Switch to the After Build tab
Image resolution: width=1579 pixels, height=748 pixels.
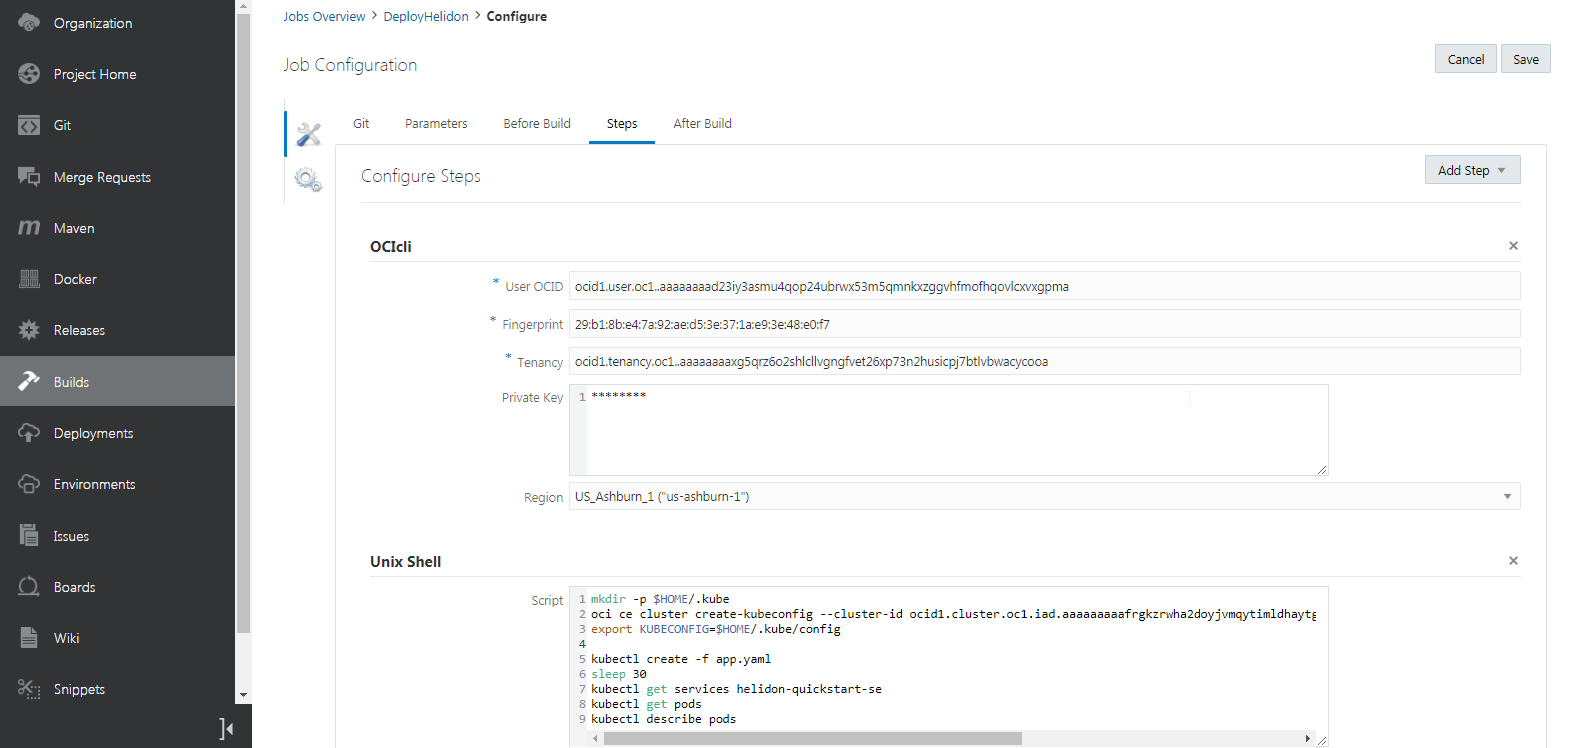(x=702, y=124)
